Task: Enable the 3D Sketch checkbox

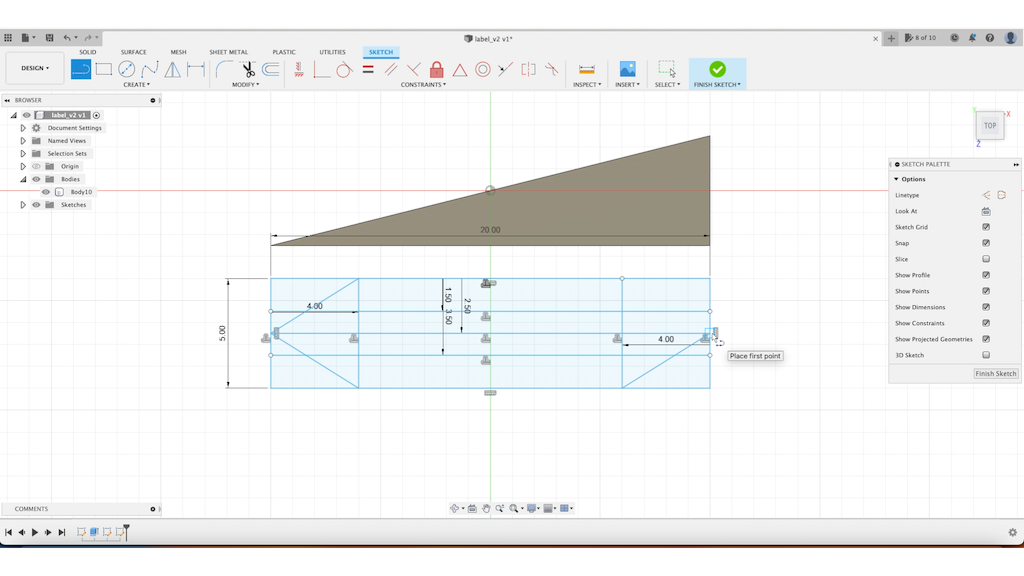Action: coord(986,355)
